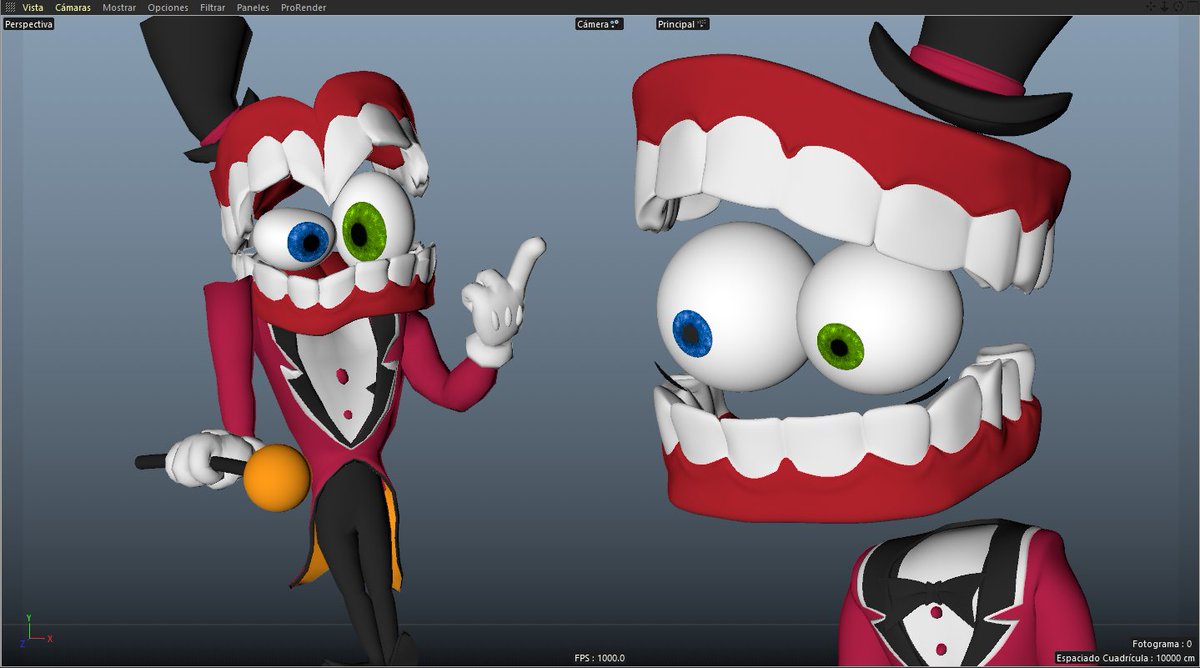1200x668 pixels.
Task: Click the Fotograma : 0 readout
Action: tap(1161, 644)
